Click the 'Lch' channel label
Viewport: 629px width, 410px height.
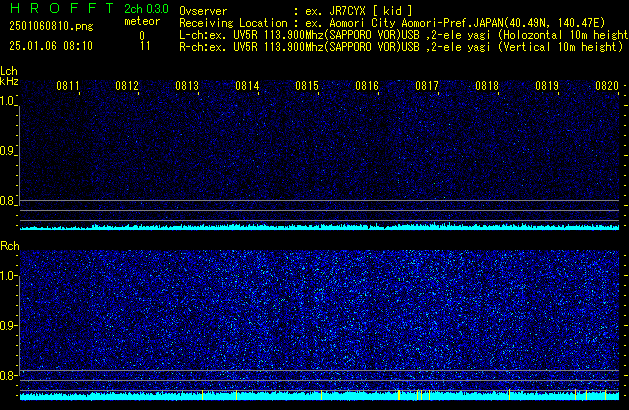[9, 71]
